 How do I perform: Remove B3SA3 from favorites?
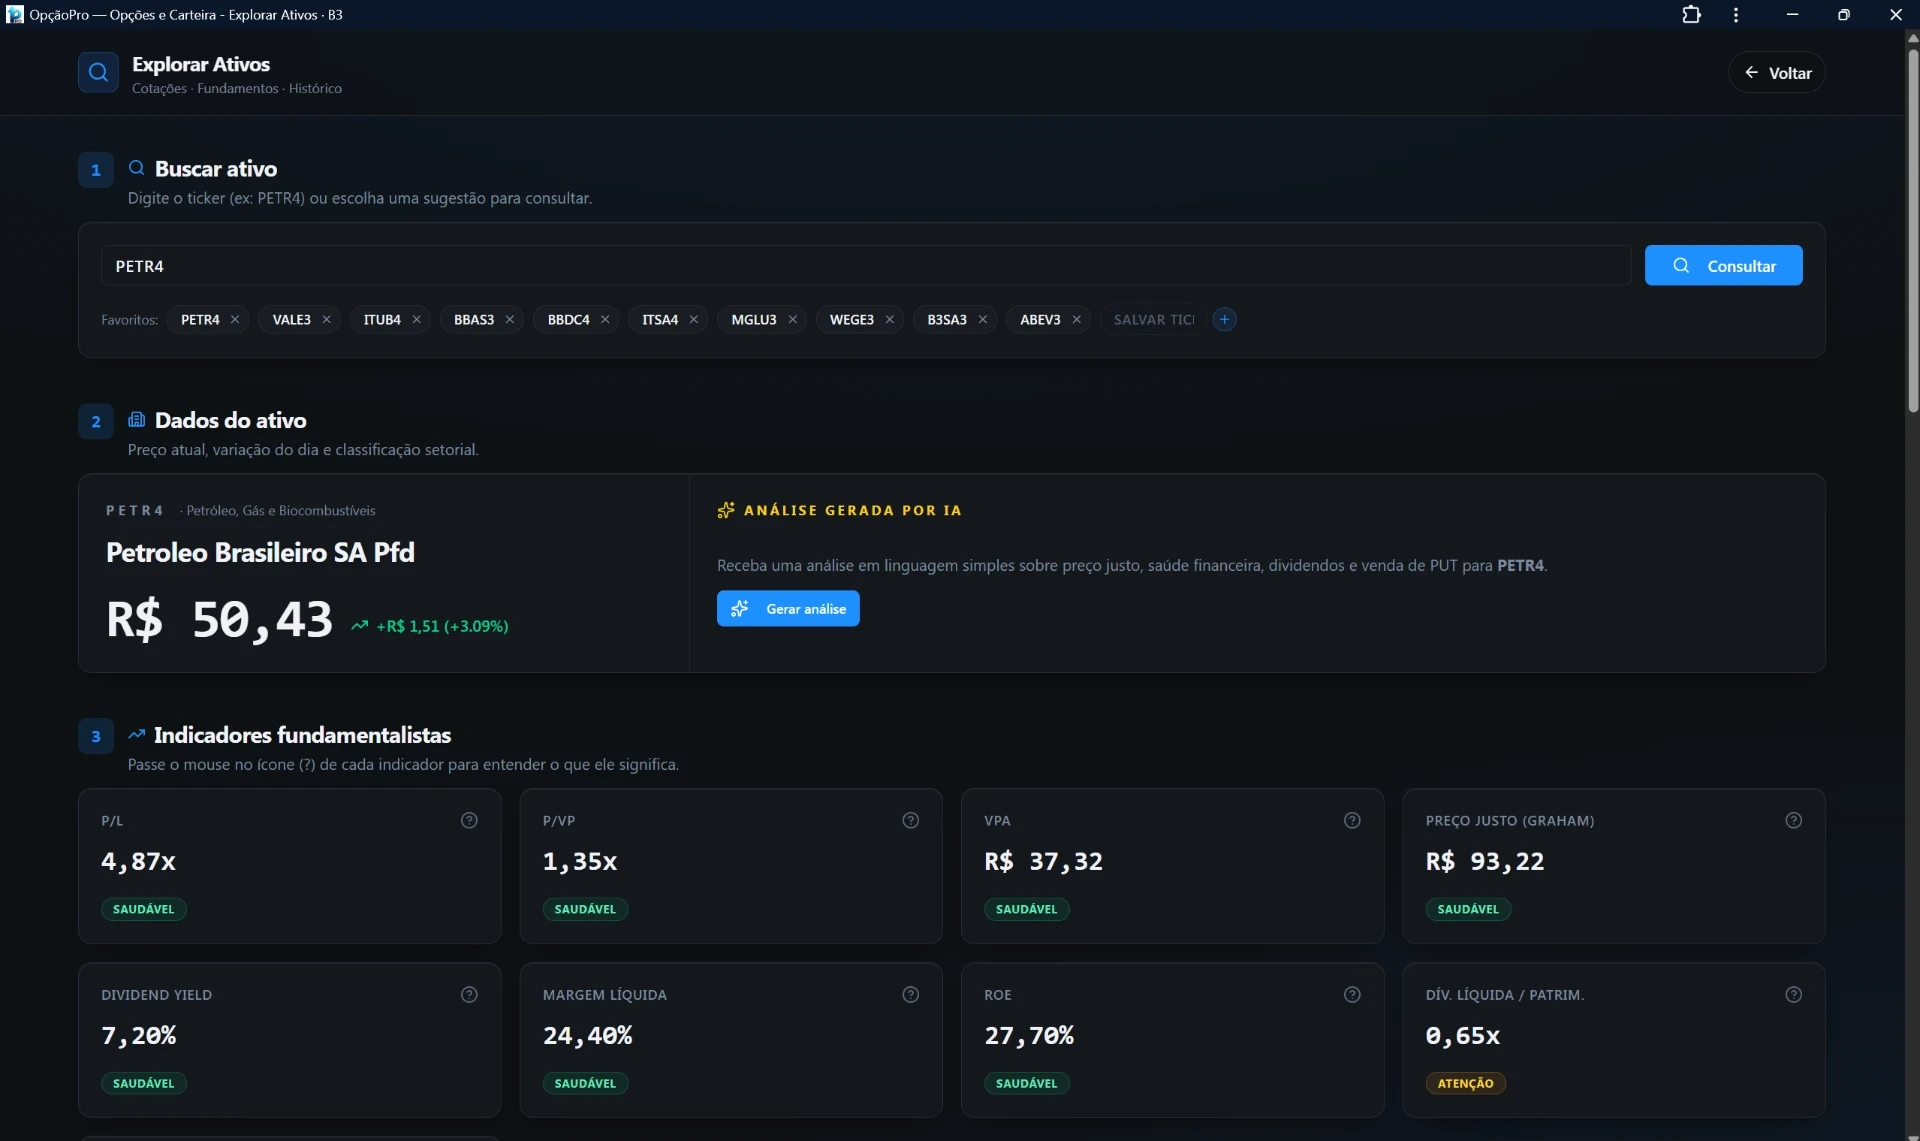[x=983, y=320]
